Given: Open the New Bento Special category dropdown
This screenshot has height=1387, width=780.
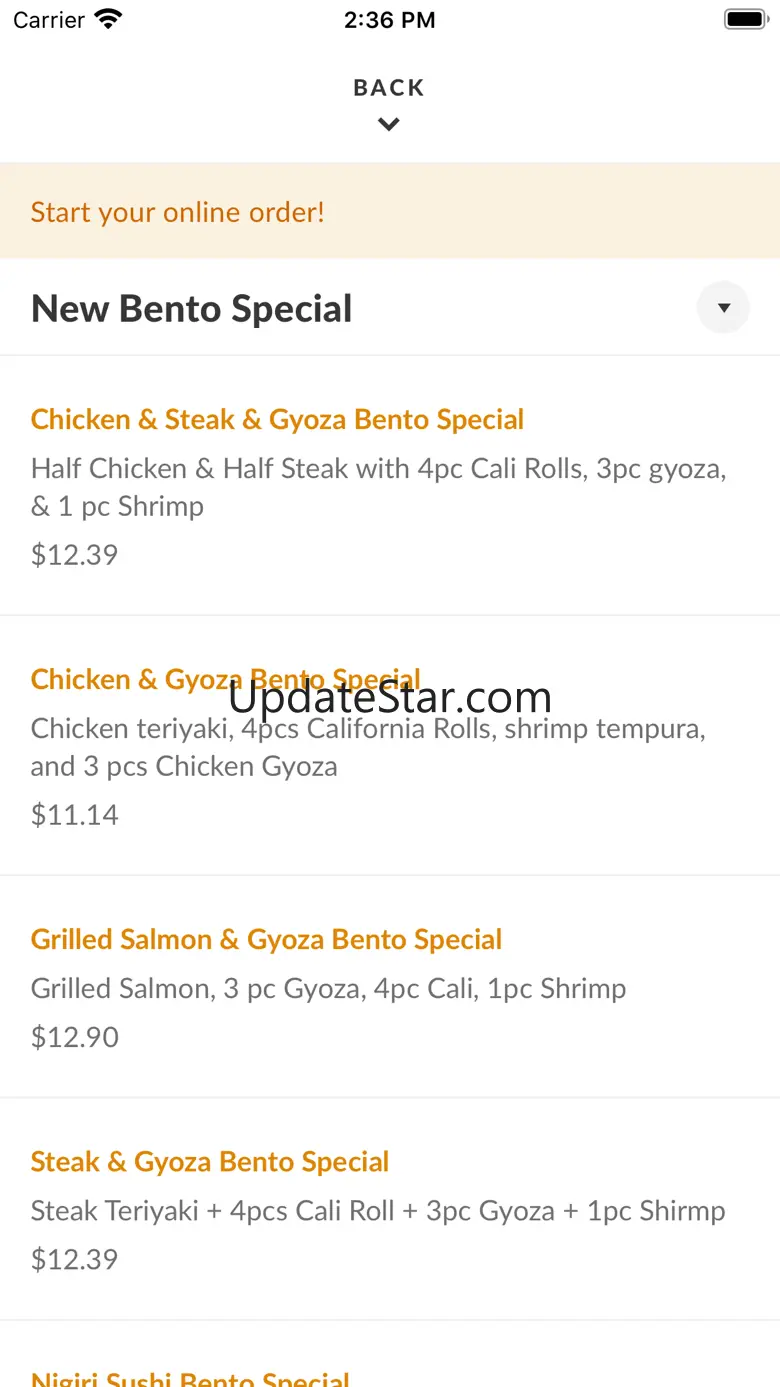Looking at the screenshot, I should click(x=723, y=308).
